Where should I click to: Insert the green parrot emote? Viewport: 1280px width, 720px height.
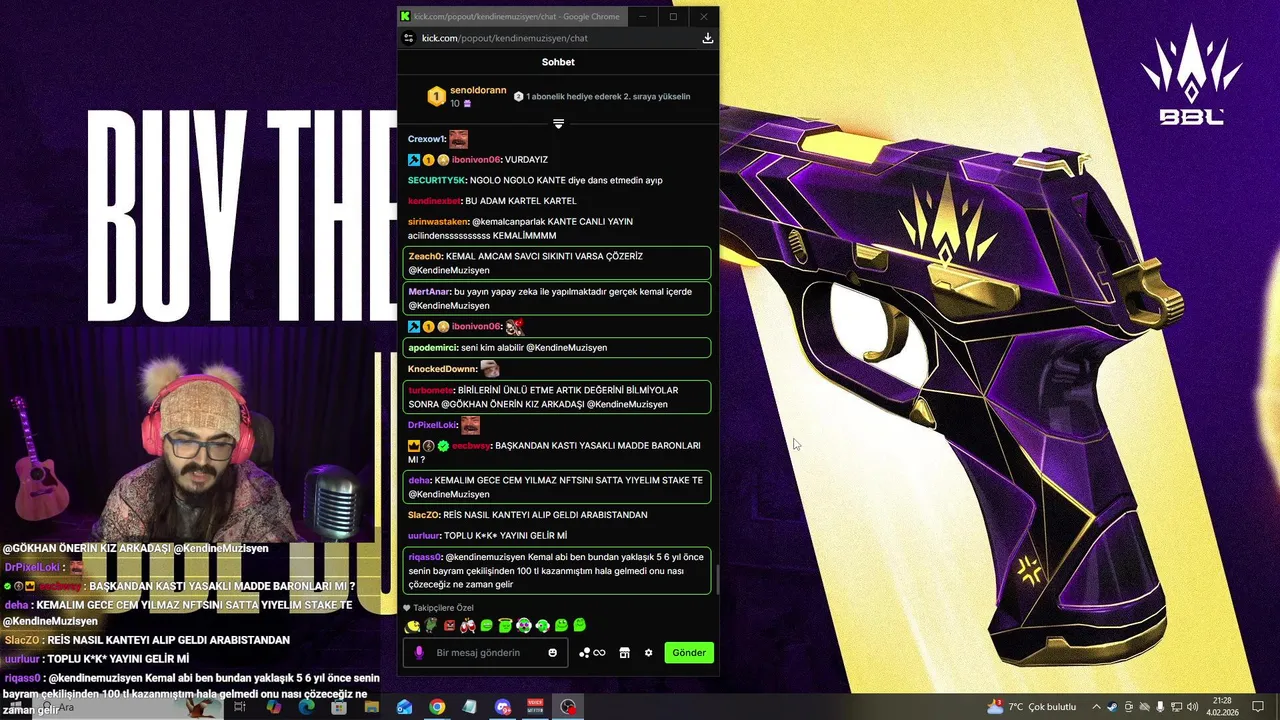[x=431, y=625]
